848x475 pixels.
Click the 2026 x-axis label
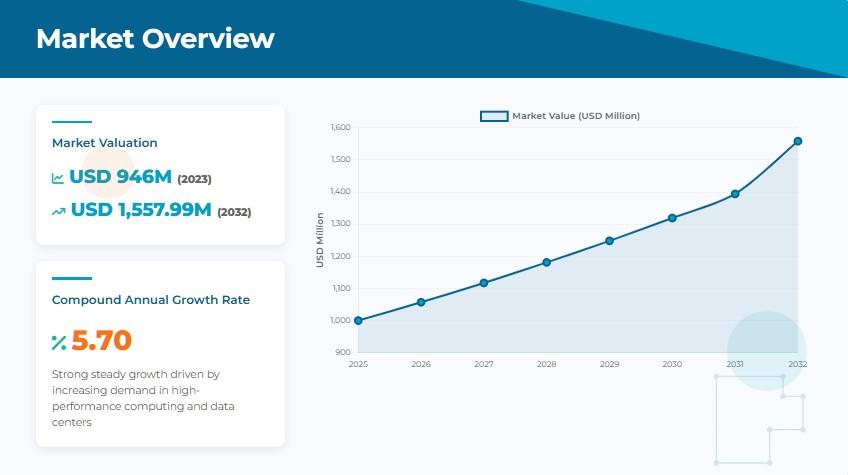421,364
